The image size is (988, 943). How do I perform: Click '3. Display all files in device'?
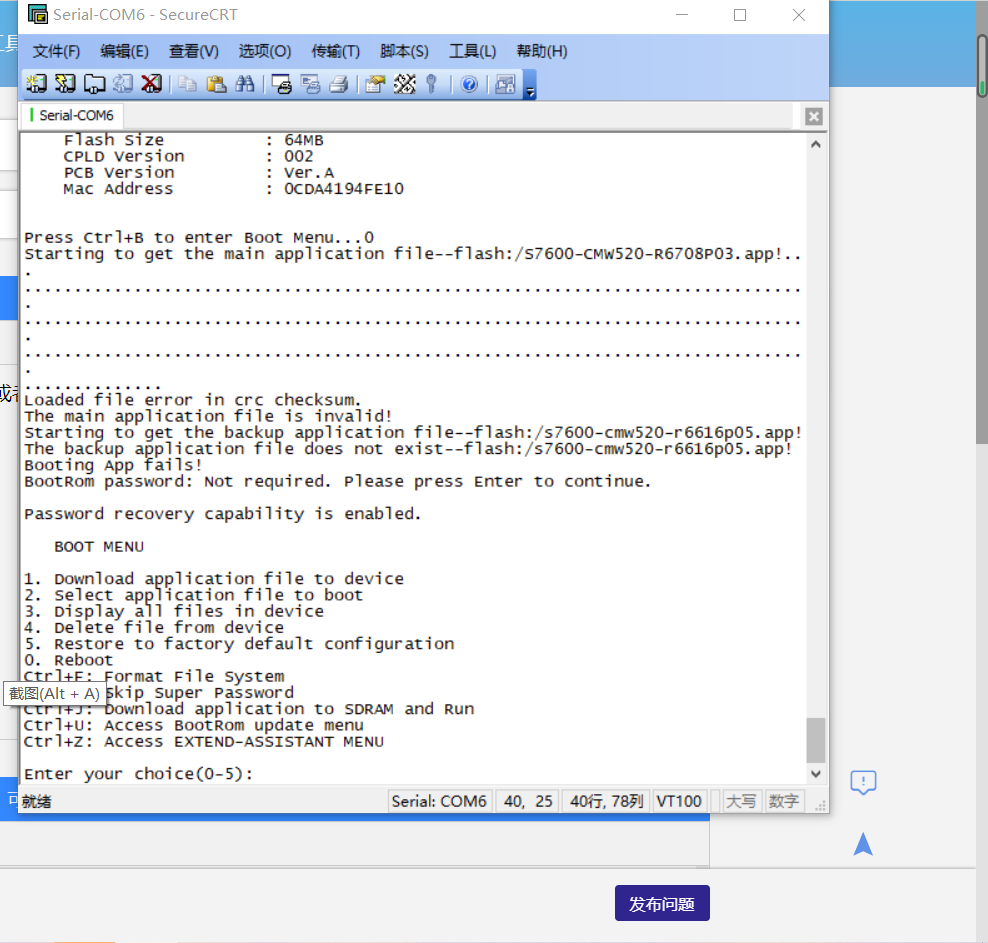click(174, 611)
